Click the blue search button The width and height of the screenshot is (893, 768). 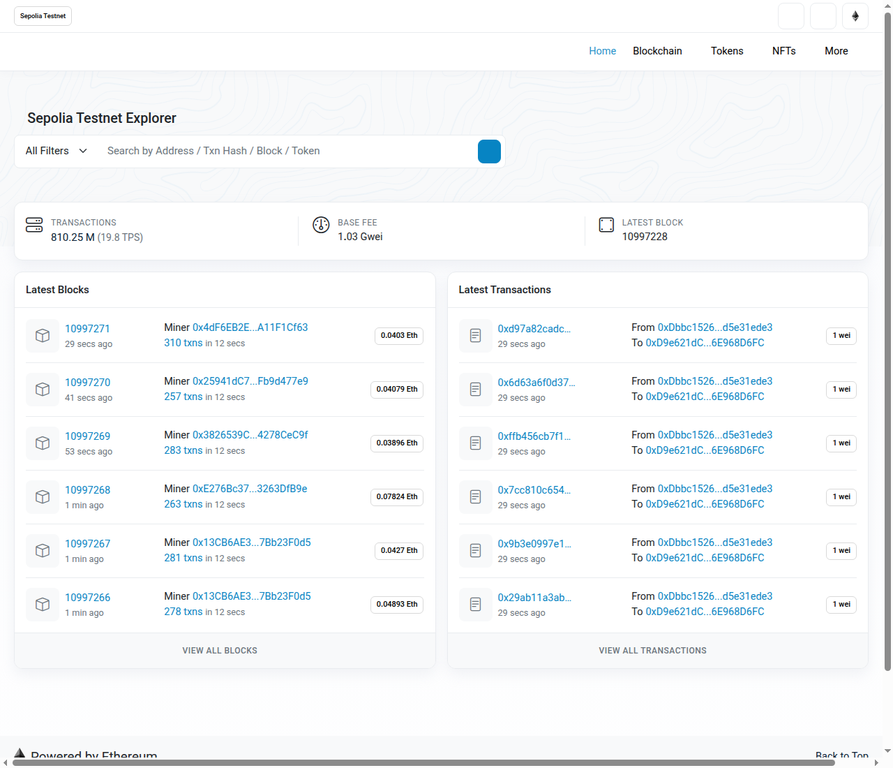click(489, 151)
